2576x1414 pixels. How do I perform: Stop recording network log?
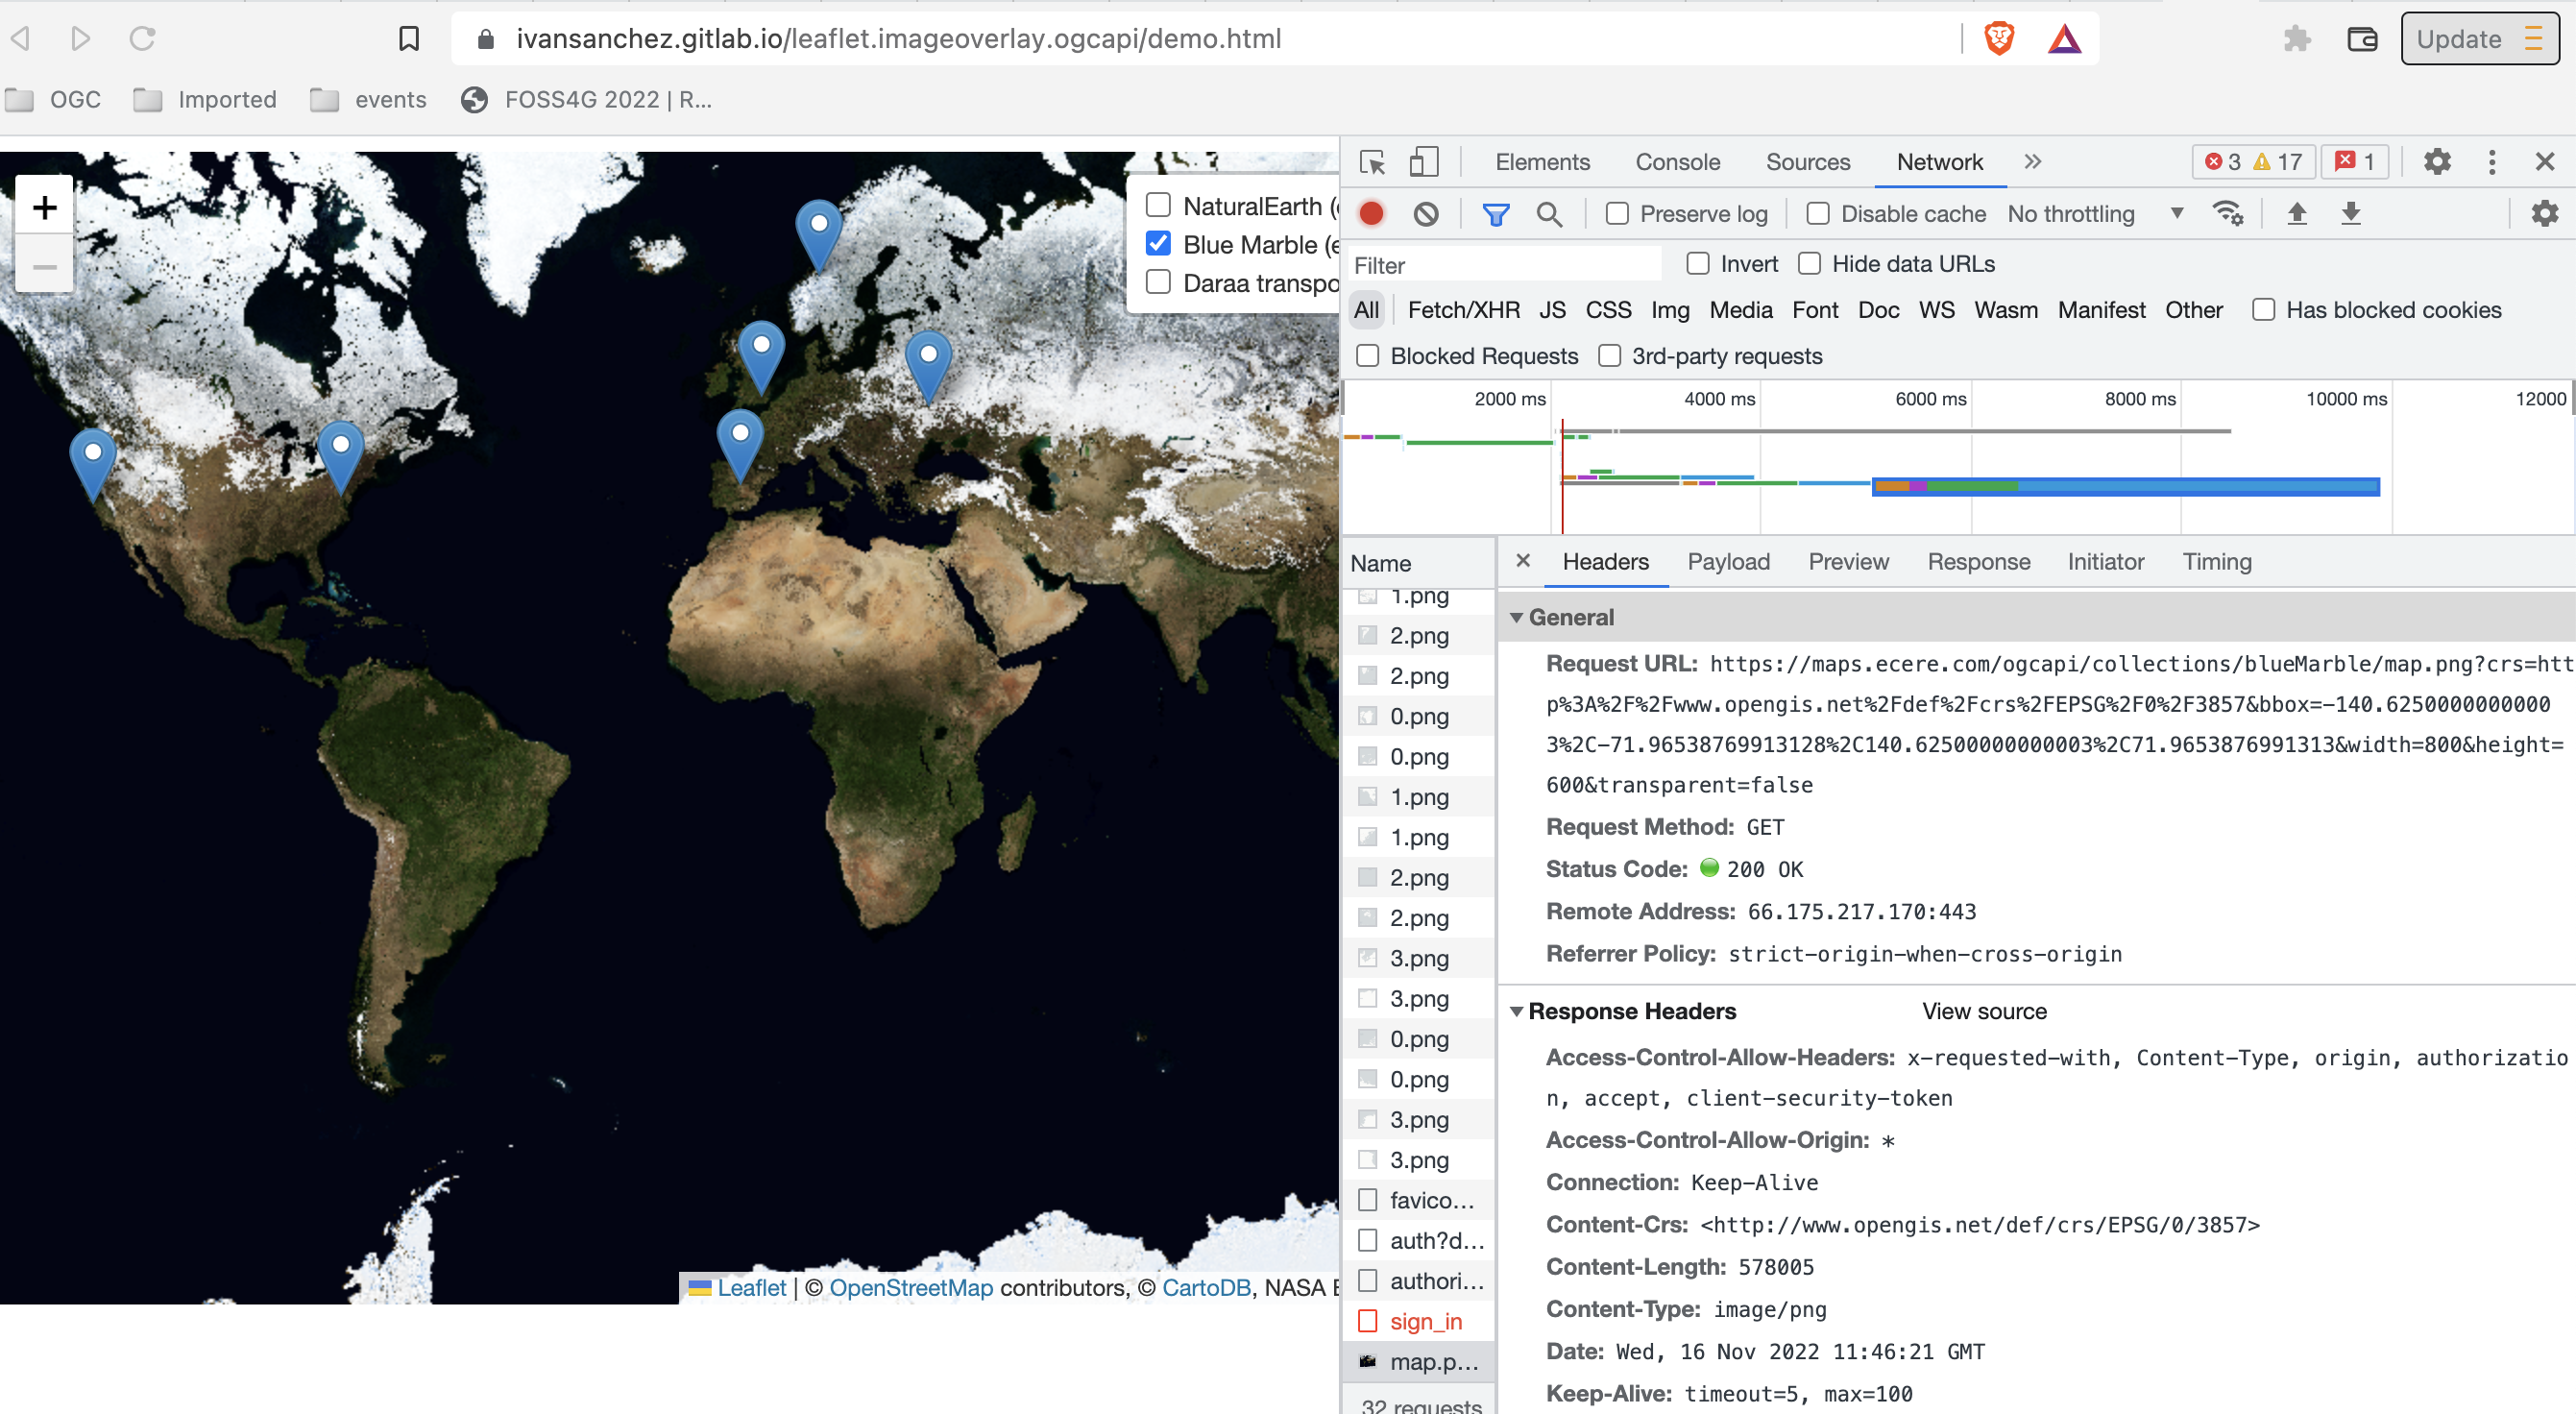1371,214
